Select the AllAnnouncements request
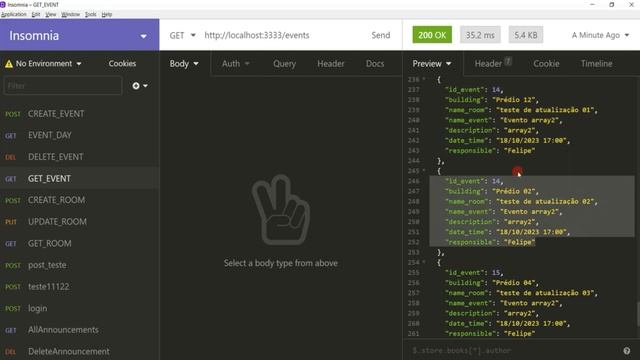This screenshot has width=640, height=360. pyautogui.click(x=80, y=330)
